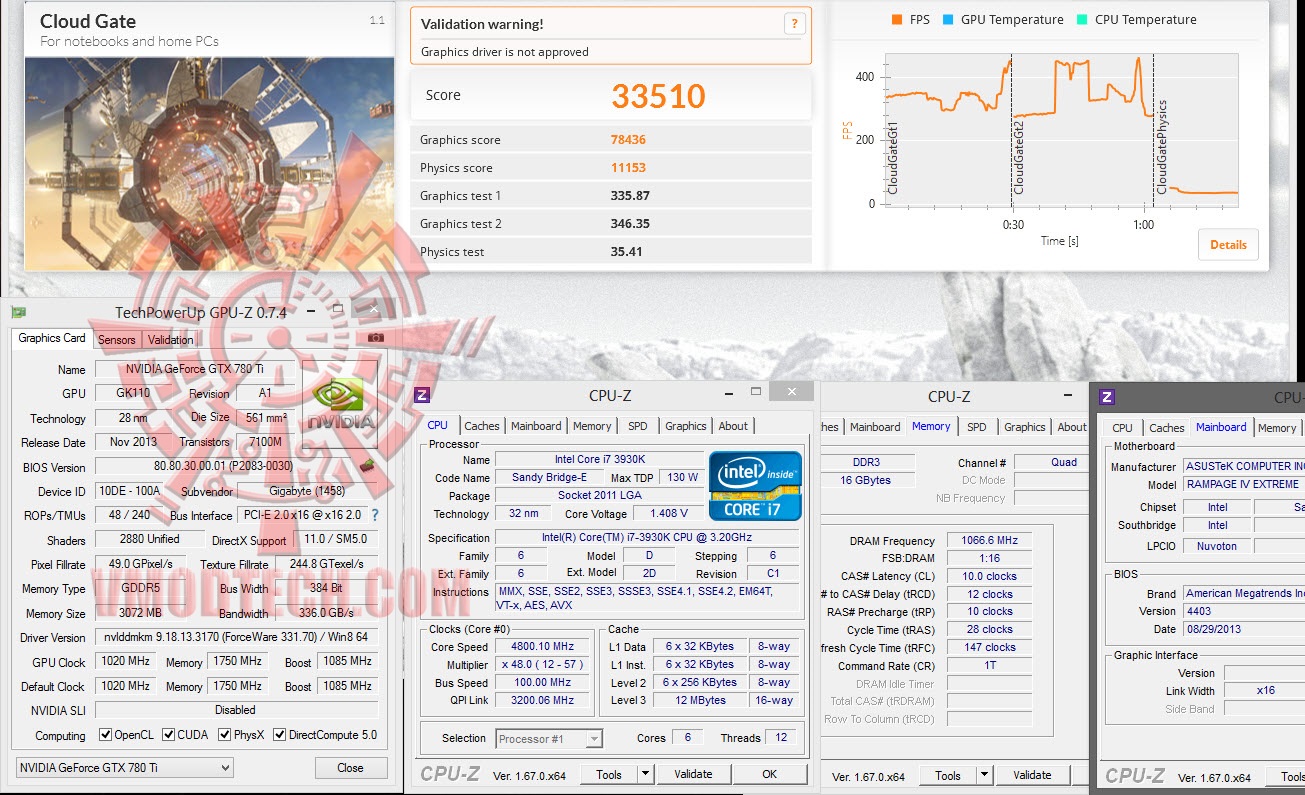This screenshot has width=1305, height=795.
Task: Click the Bus Interface question mark icon
Action: click(x=375, y=515)
